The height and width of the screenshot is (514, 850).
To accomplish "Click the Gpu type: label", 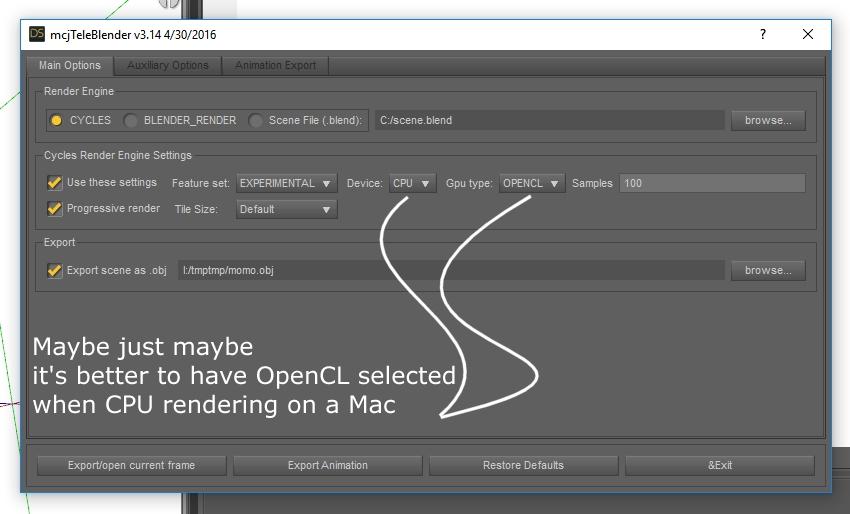I will click(x=469, y=183).
